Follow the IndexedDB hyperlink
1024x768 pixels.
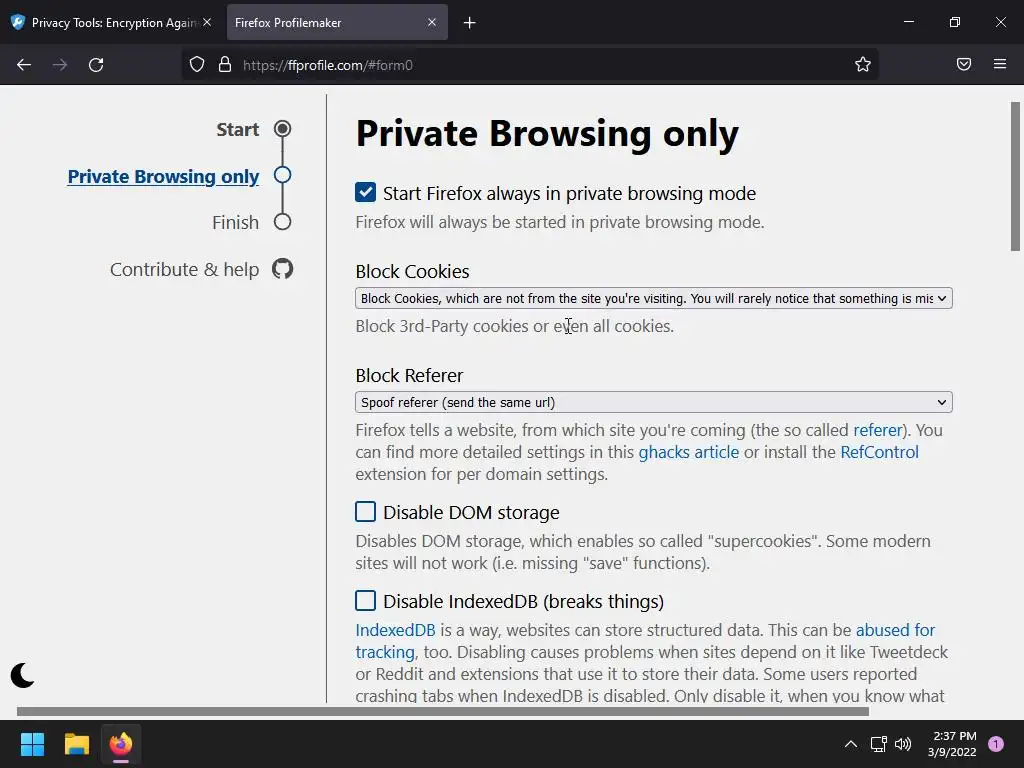pyautogui.click(x=395, y=630)
